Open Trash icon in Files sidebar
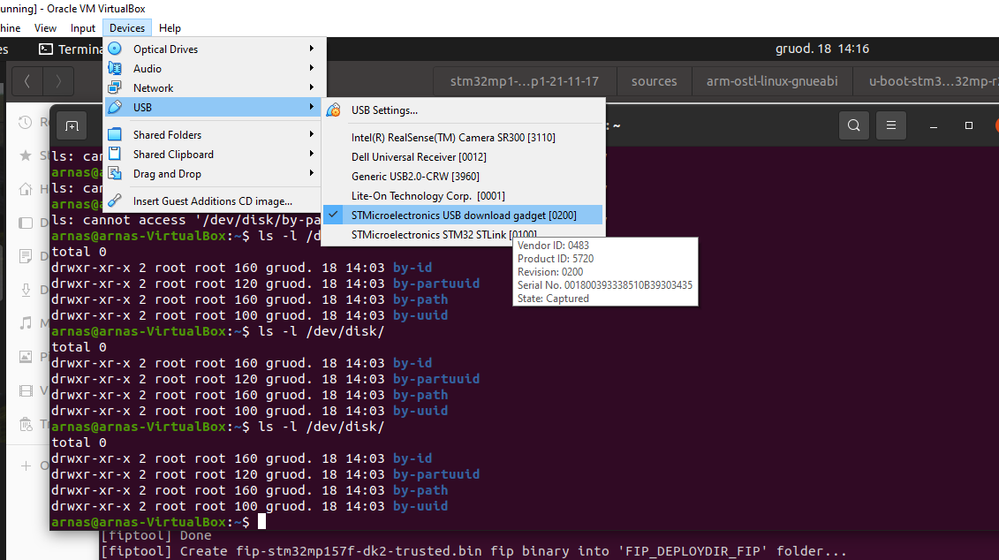This screenshot has height=560, width=999. [25, 424]
